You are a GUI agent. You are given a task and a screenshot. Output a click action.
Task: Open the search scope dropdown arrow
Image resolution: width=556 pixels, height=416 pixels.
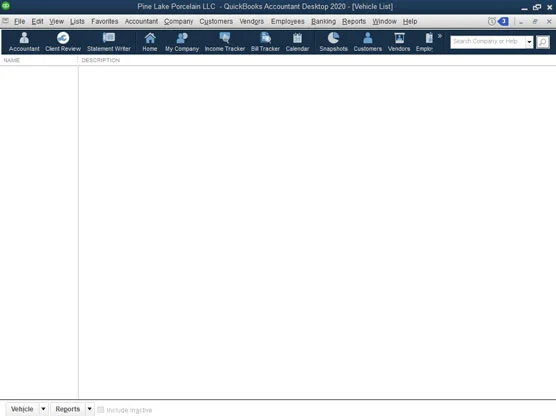click(x=529, y=42)
